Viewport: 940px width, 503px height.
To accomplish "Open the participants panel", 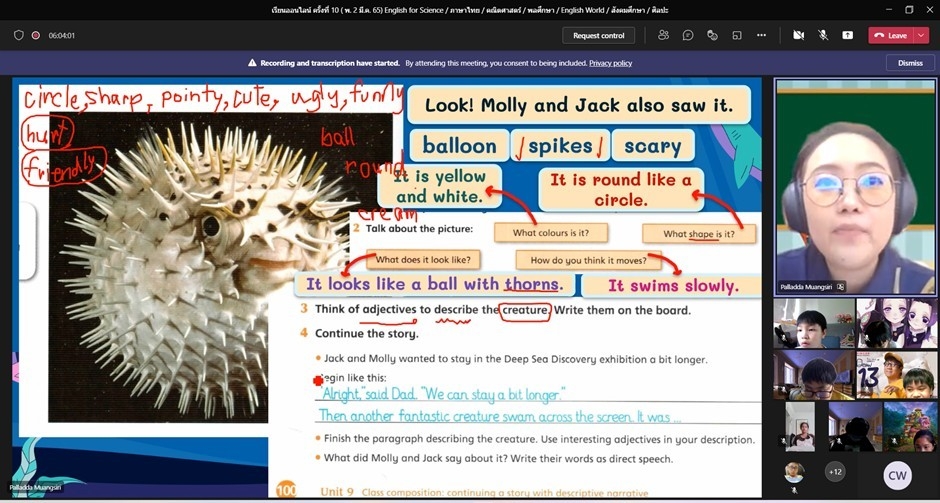I will (663, 35).
